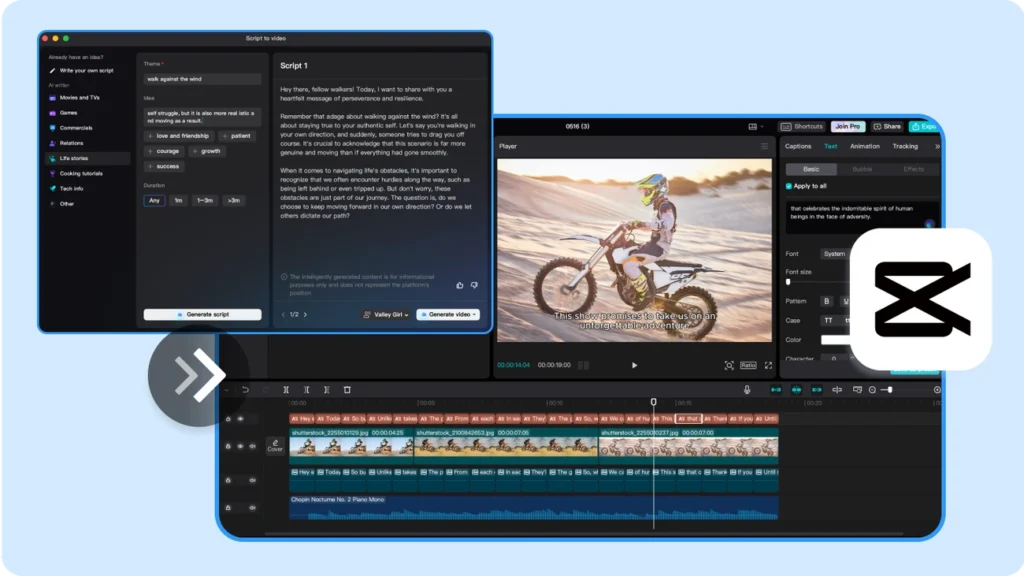The image size is (1024, 576).
Task: Click the delete trash icon in timeline toolbar
Action: point(347,390)
